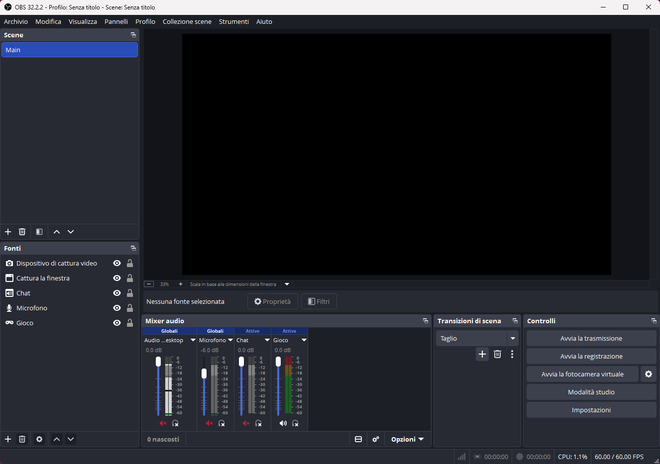Image resolution: width=660 pixels, height=464 pixels.
Task: Open the Archivio menu
Action: point(16,21)
